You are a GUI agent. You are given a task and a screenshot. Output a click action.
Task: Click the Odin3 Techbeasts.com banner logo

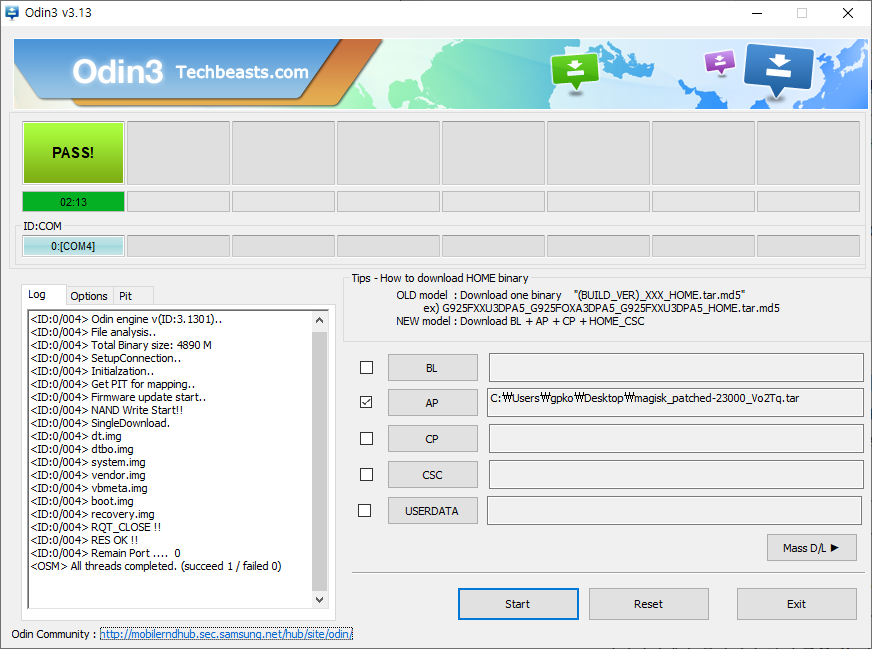(191, 72)
